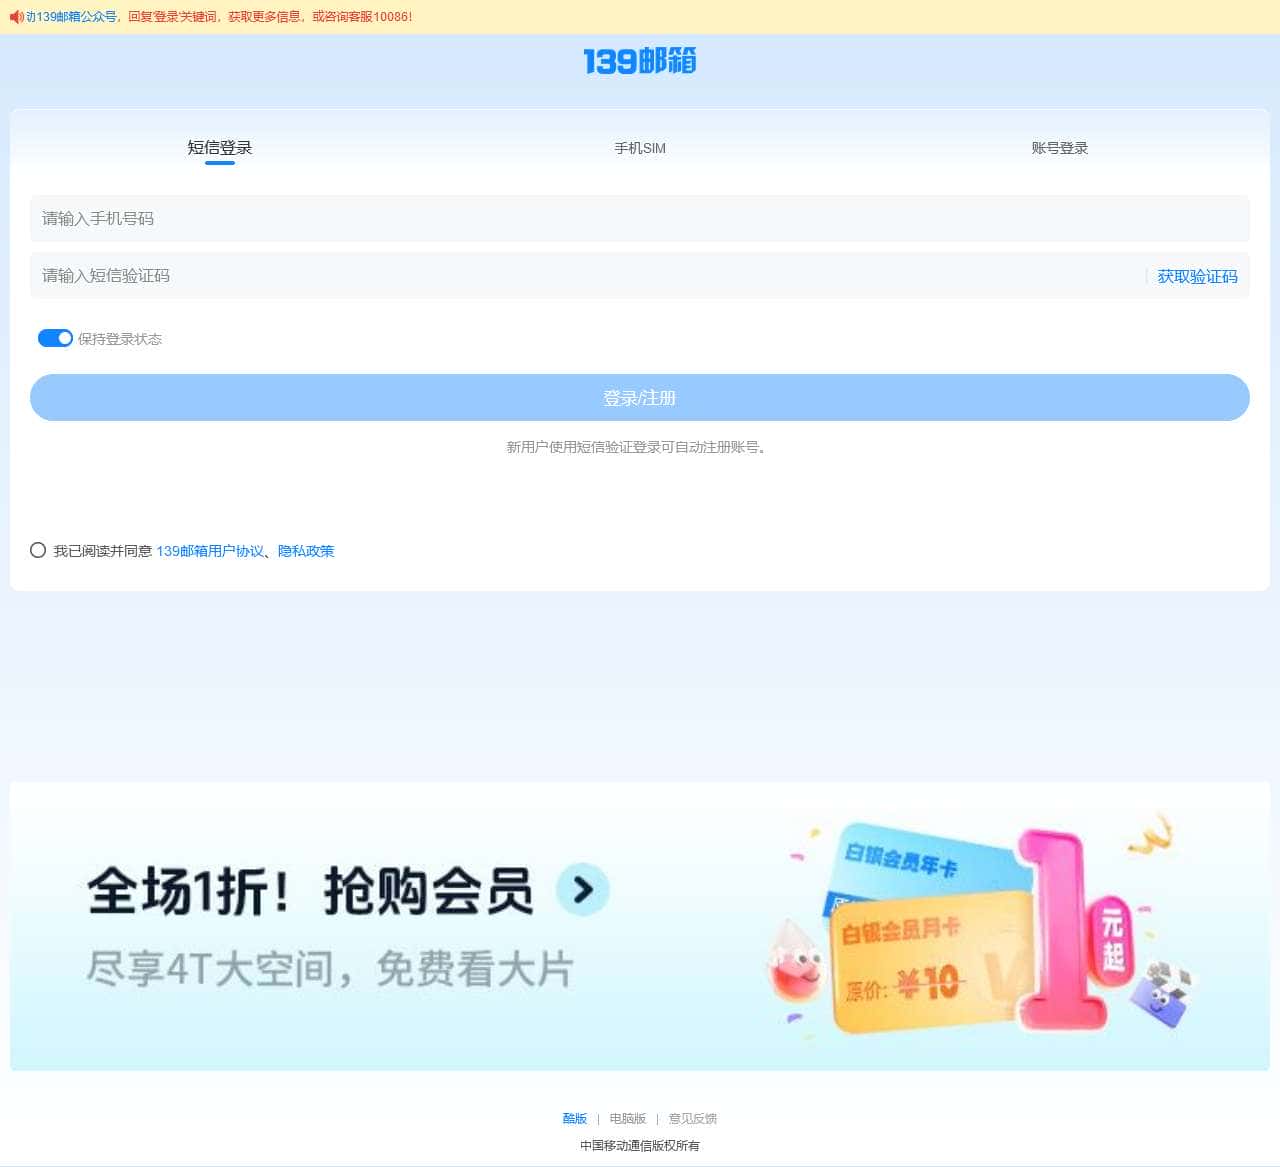Toggle the 保持登录状态 switch
Screen dimensions: 1280x1167
tap(55, 338)
